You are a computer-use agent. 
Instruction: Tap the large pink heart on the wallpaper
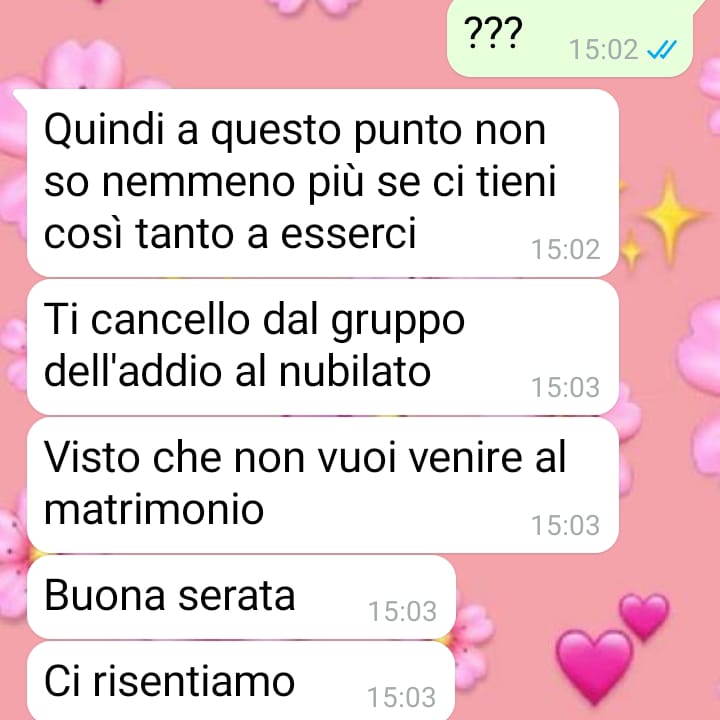point(594,667)
